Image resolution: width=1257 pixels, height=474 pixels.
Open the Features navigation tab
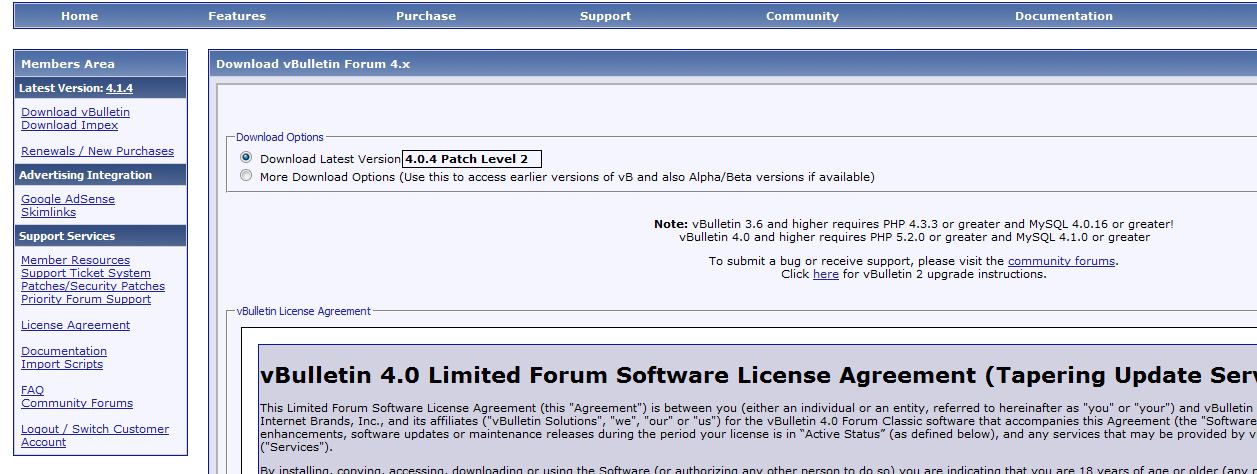click(237, 16)
